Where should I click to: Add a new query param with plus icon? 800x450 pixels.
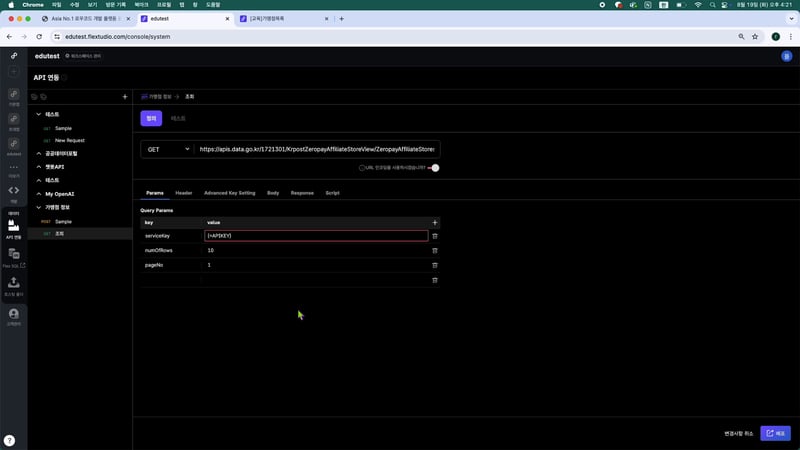click(x=434, y=222)
